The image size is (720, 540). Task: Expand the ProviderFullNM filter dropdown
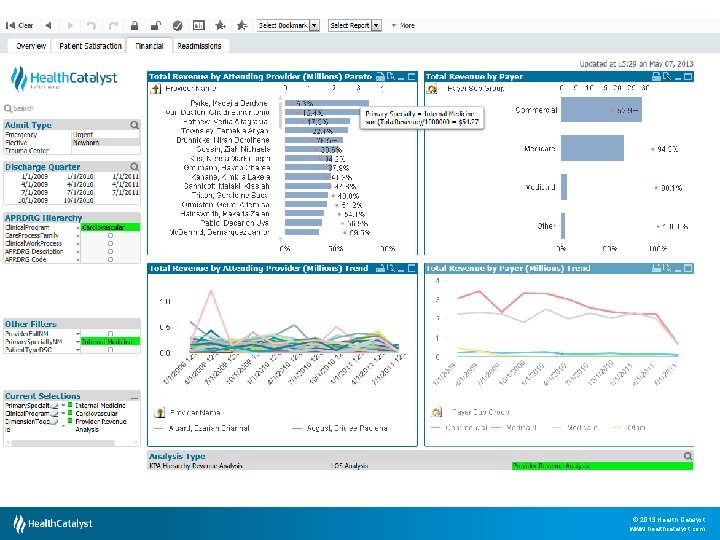click(x=78, y=334)
